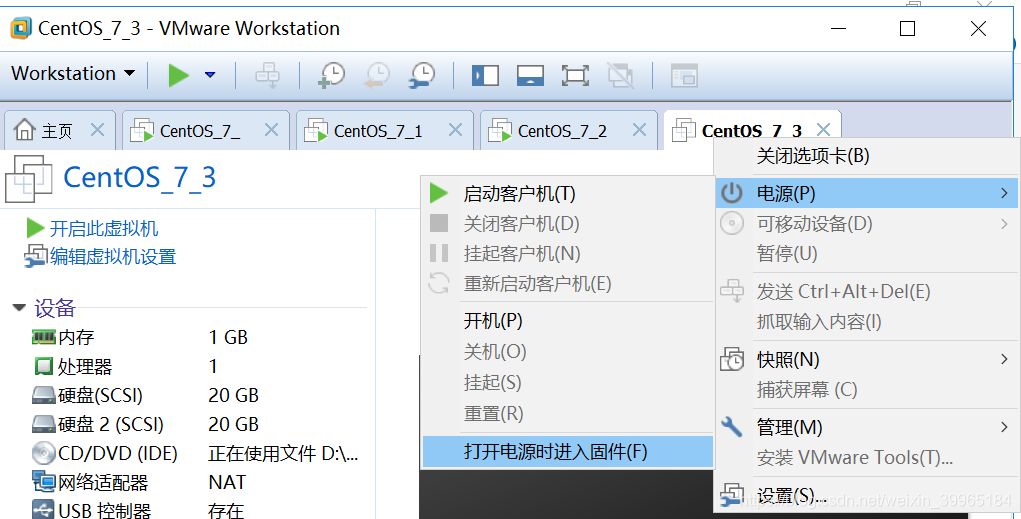
Task: Choose 启动客户机(T) from power submenu
Action: (x=568, y=193)
